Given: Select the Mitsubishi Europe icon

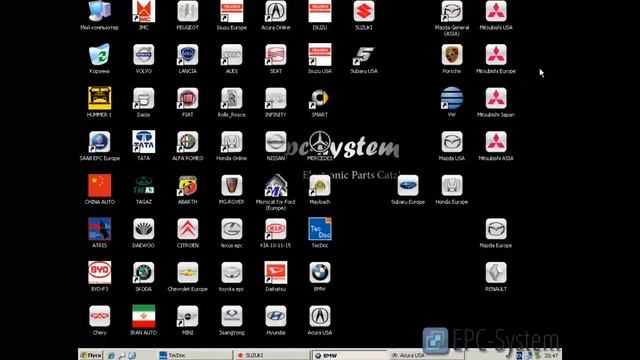Looking at the screenshot, I should [496, 55].
